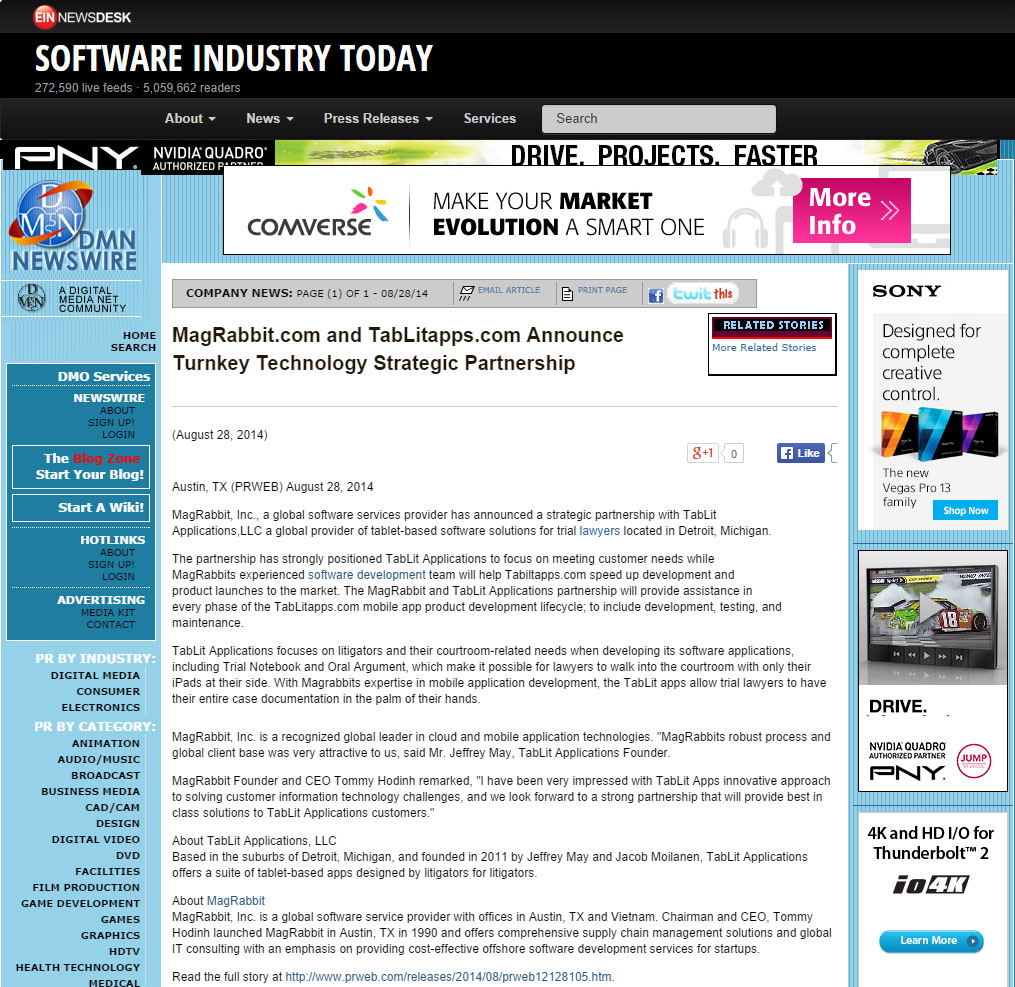Open the GAME DEVELOPMENT category

(80, 904)
